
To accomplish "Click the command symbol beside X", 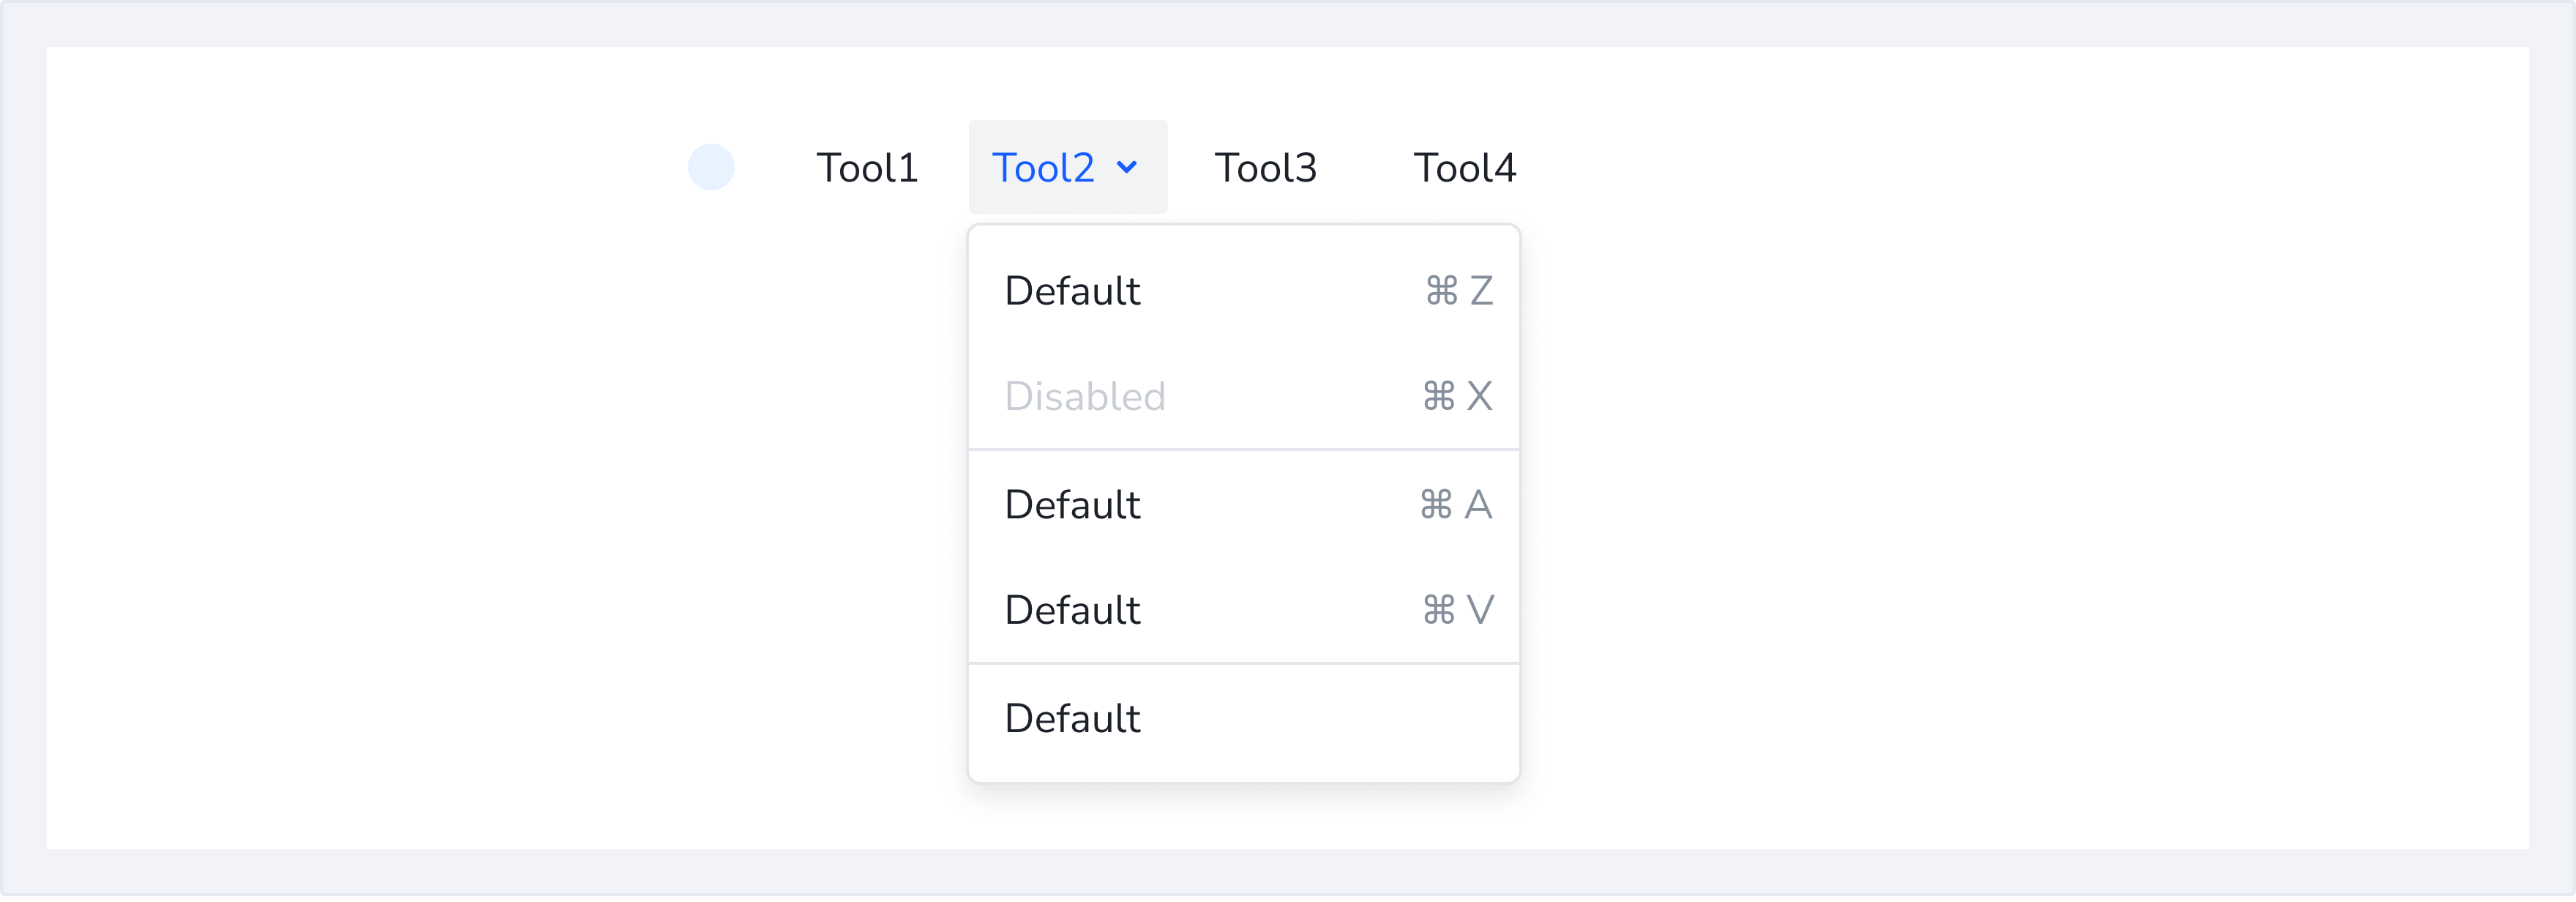I will [x=1438, y=396].
